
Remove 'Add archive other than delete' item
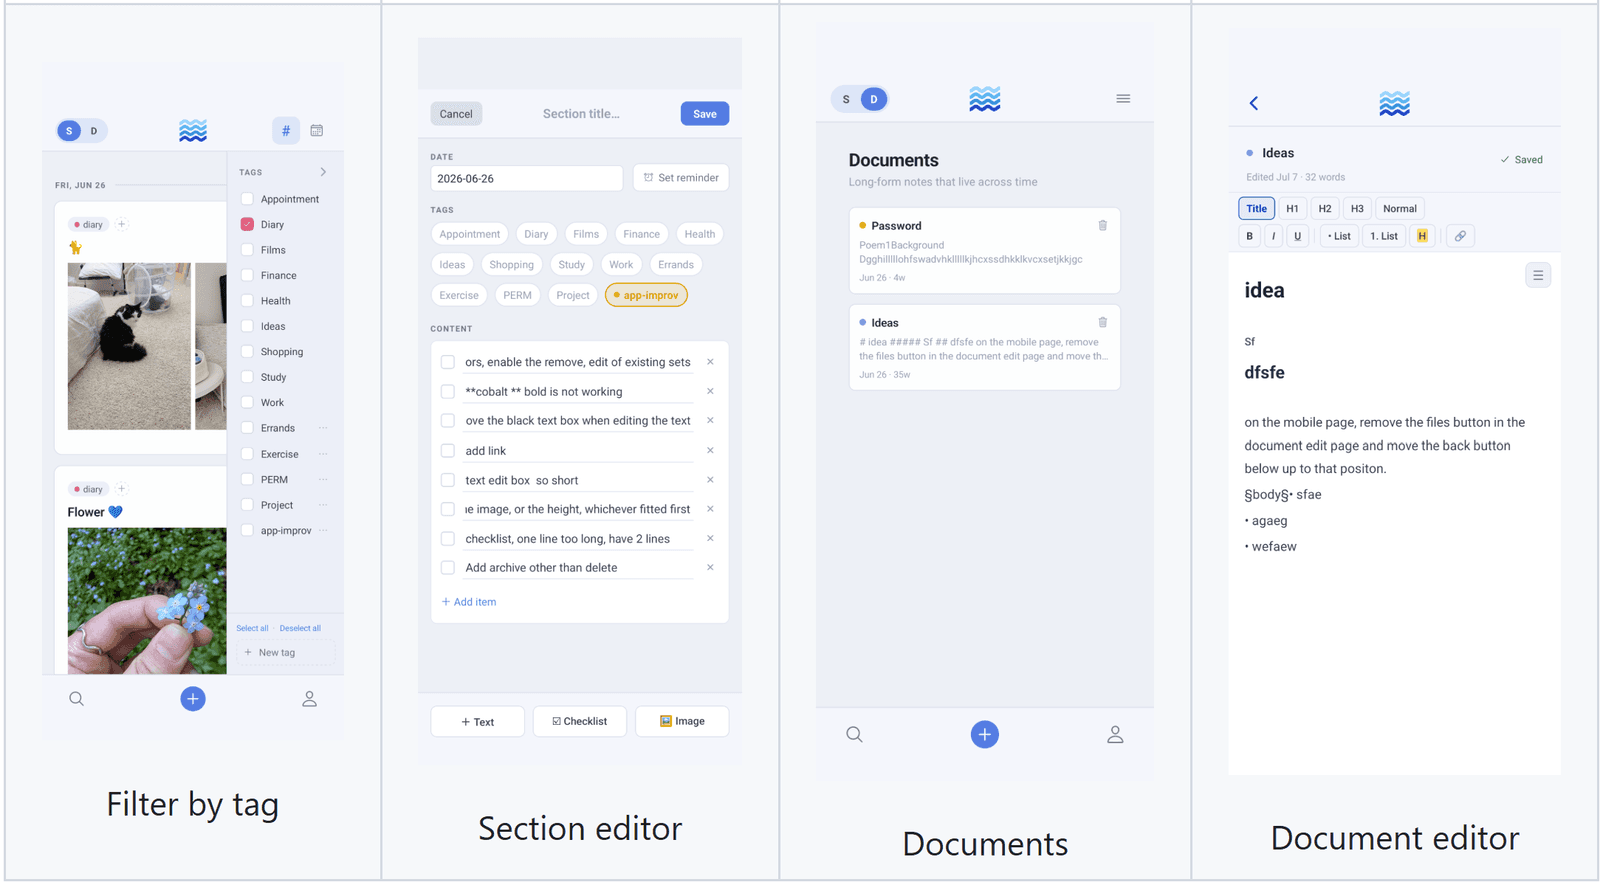710,567
